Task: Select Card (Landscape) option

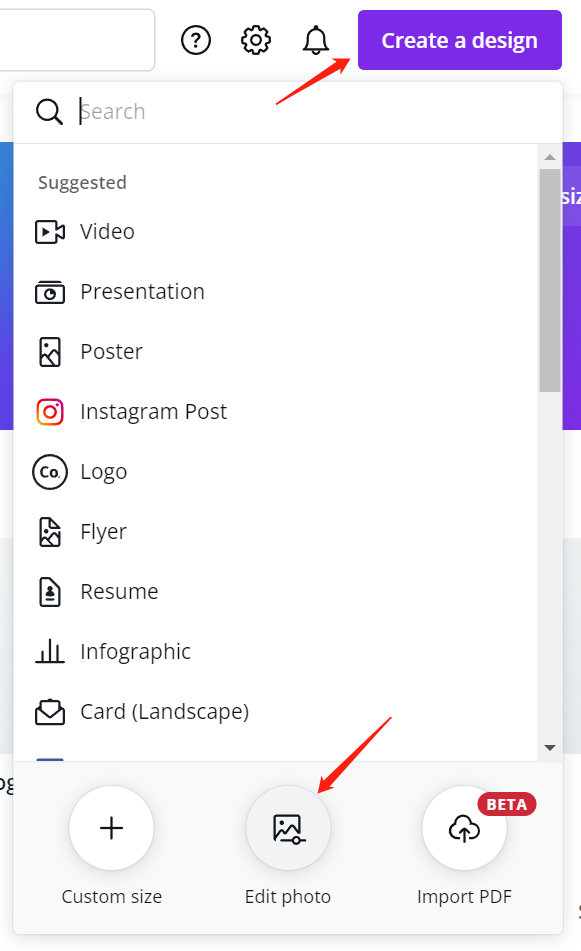Action: (x=165, y=712)
